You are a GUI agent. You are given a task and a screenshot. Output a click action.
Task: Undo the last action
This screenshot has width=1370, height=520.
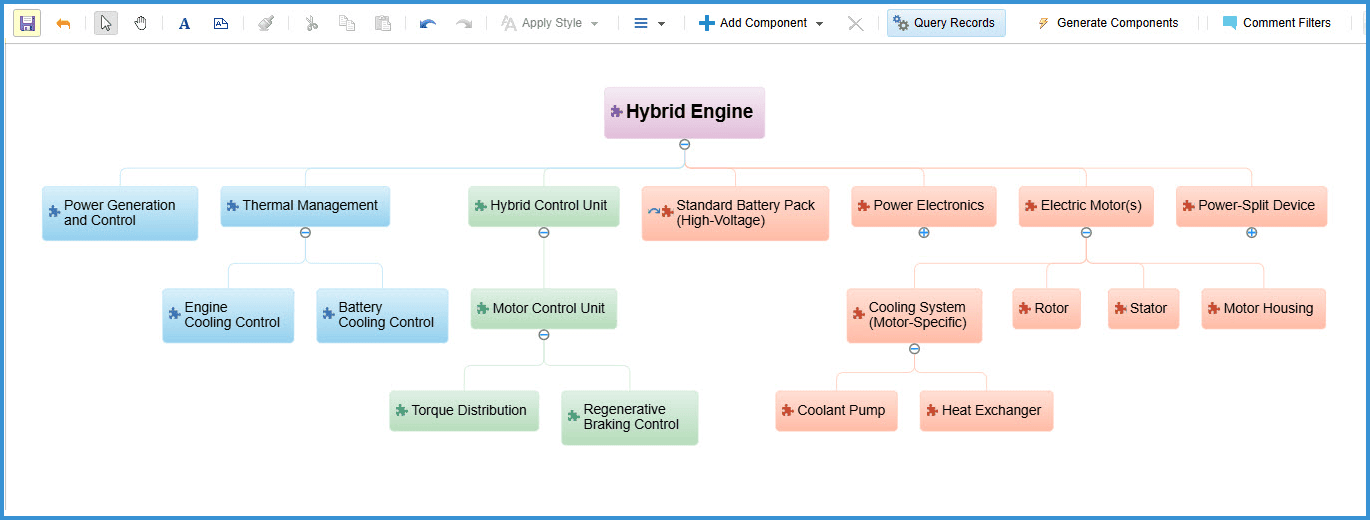point(428,23)
